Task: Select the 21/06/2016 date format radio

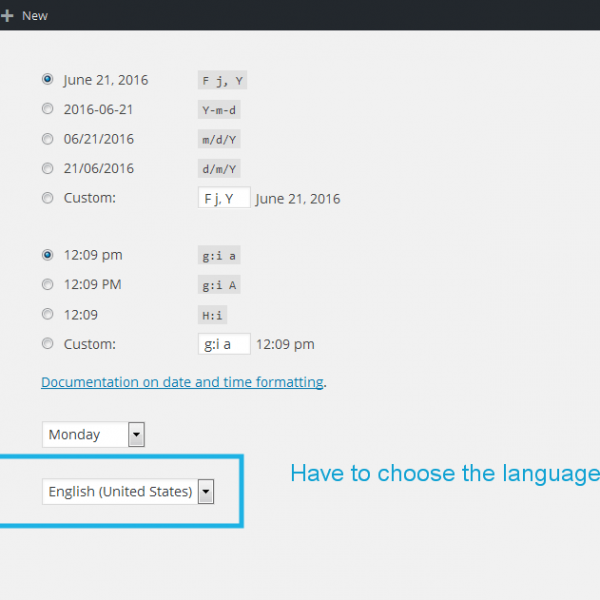Action: click(48, 168)
